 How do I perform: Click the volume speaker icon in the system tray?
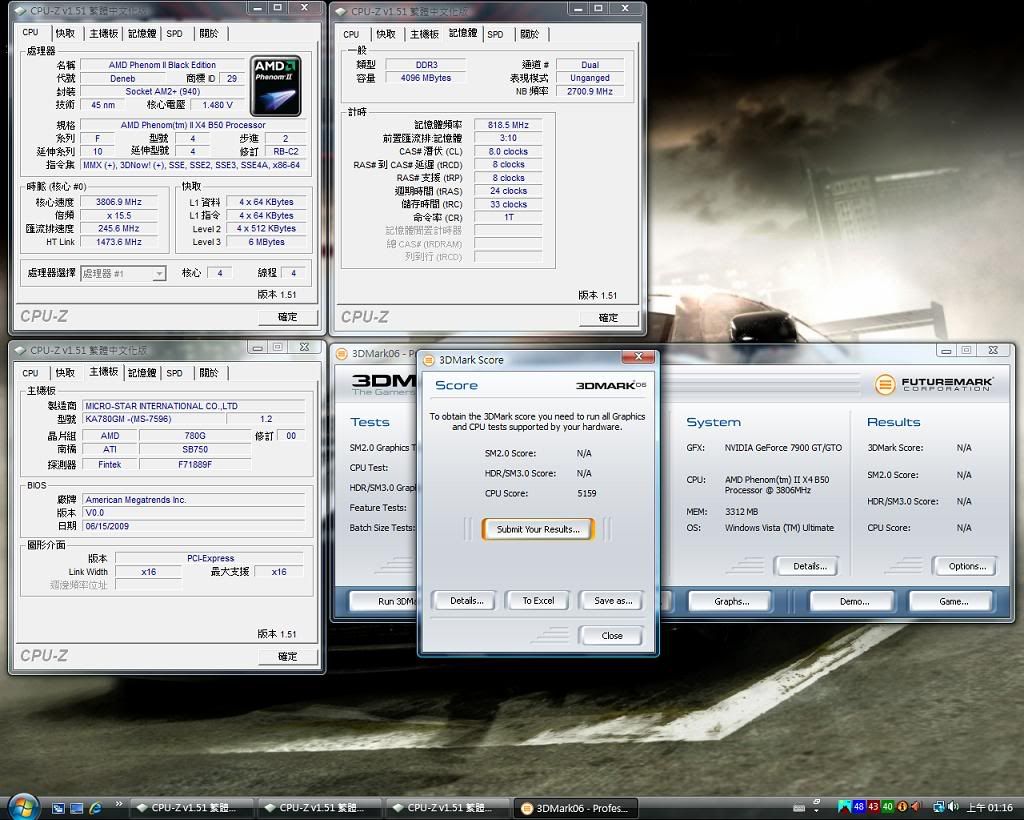coord(952,807)
